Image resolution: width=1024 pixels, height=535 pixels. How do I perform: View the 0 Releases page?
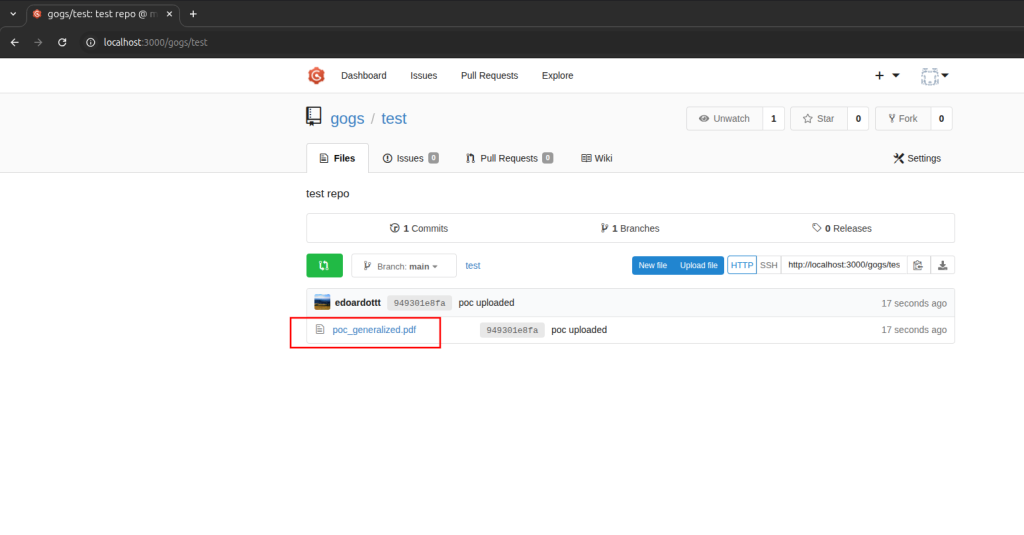[842, 228]
